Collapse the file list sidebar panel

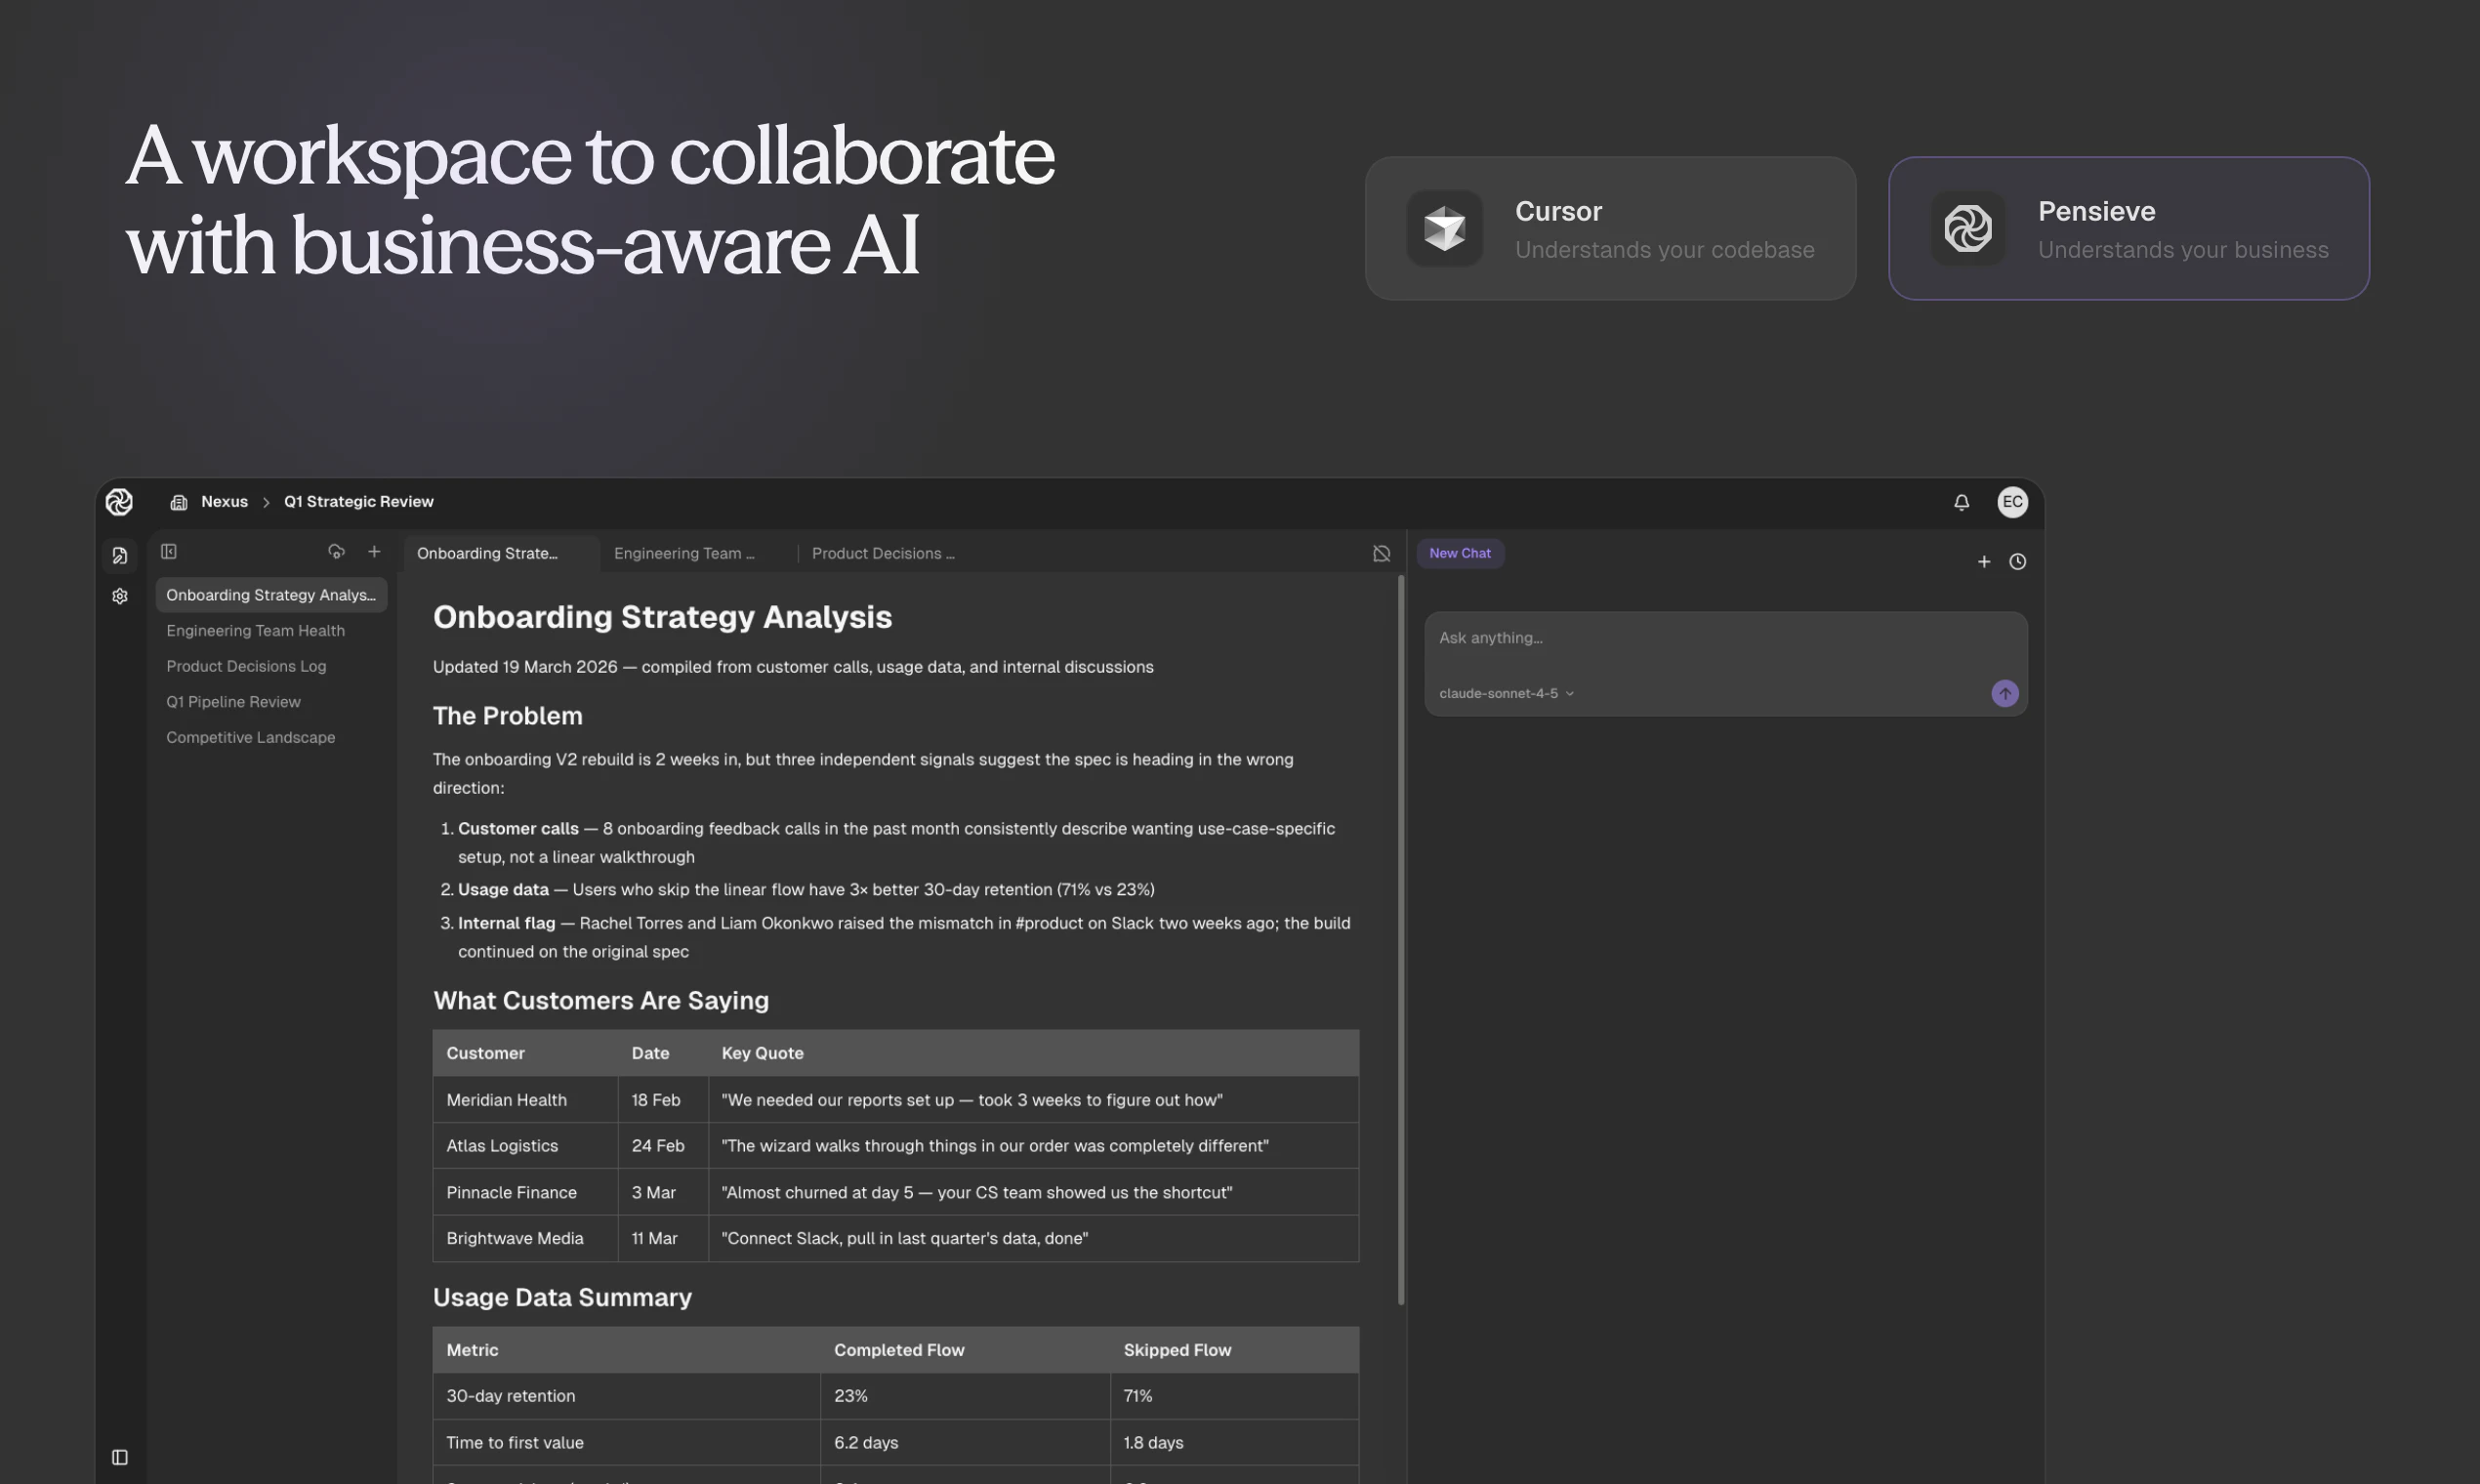coord(169,551)
